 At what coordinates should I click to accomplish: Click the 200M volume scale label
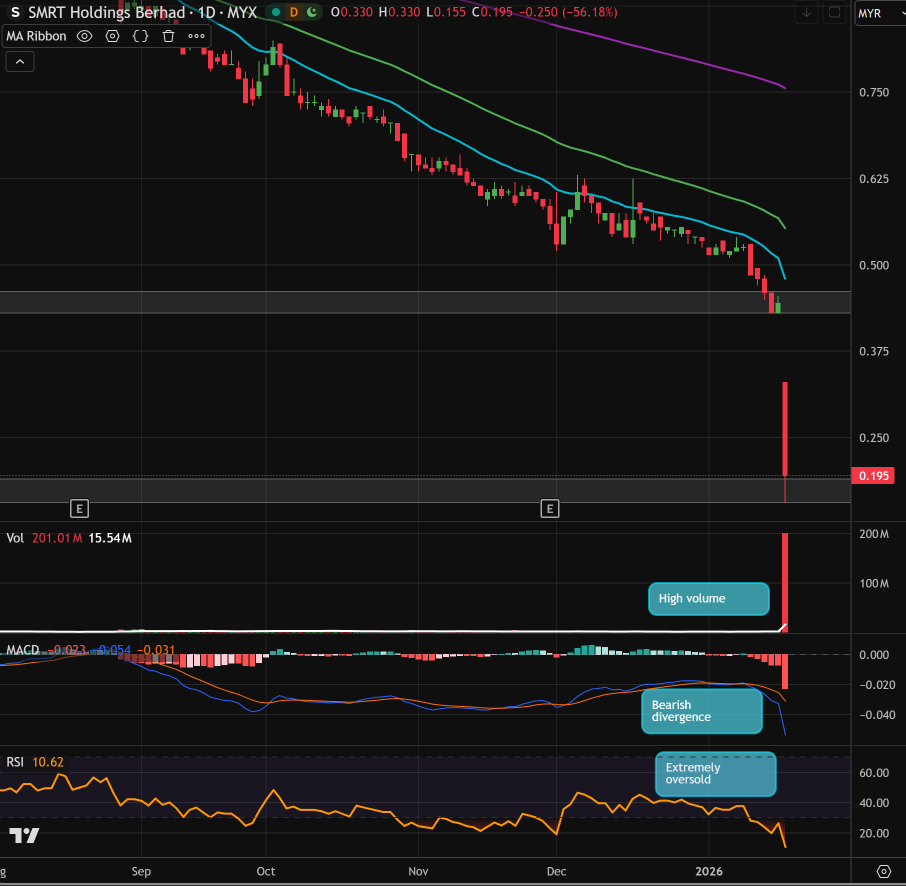(874, 534)
